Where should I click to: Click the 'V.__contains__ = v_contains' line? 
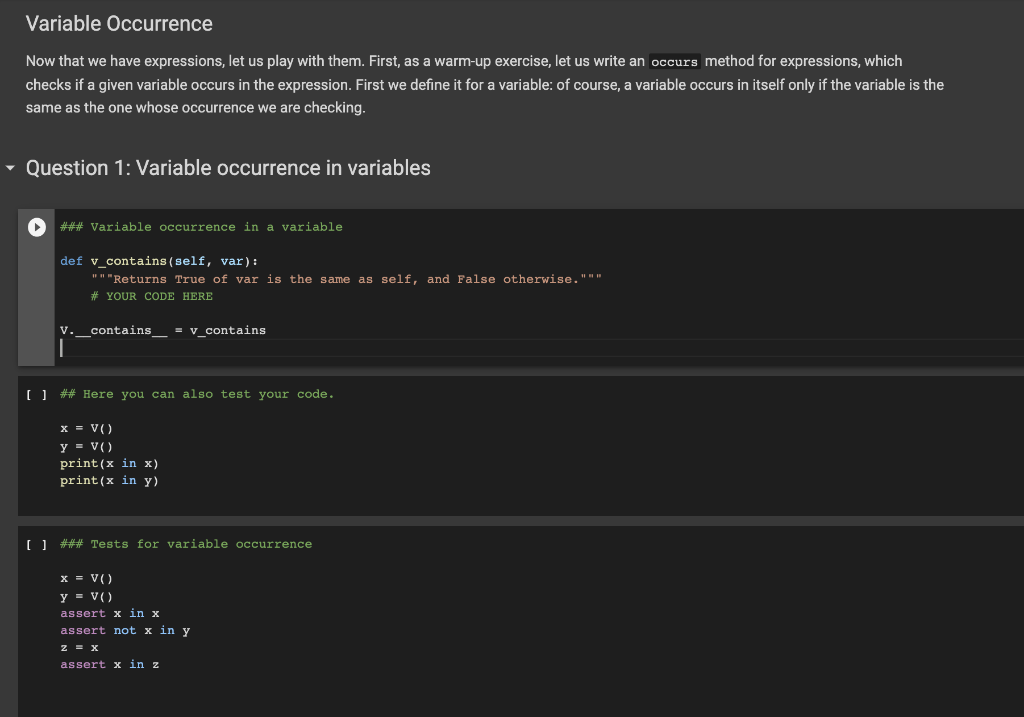click(x=163, y=330)
